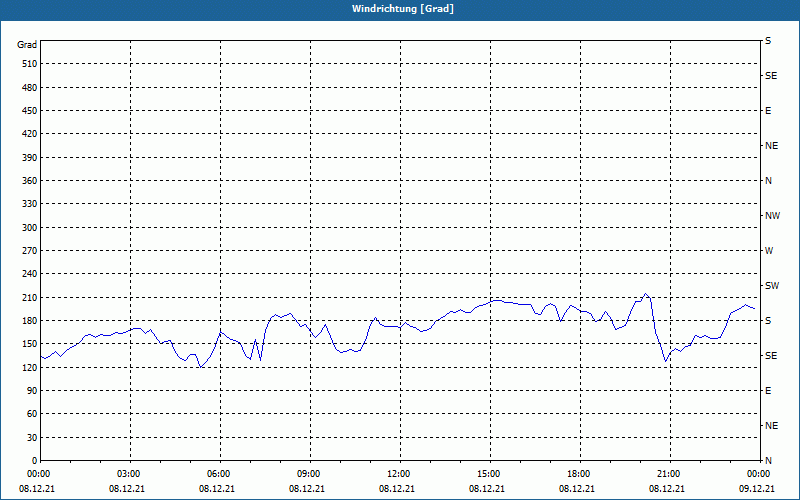This screenshot has width=800, height=500.
Task: Select the '18:00' time axis label
Action: click(580, 474)
